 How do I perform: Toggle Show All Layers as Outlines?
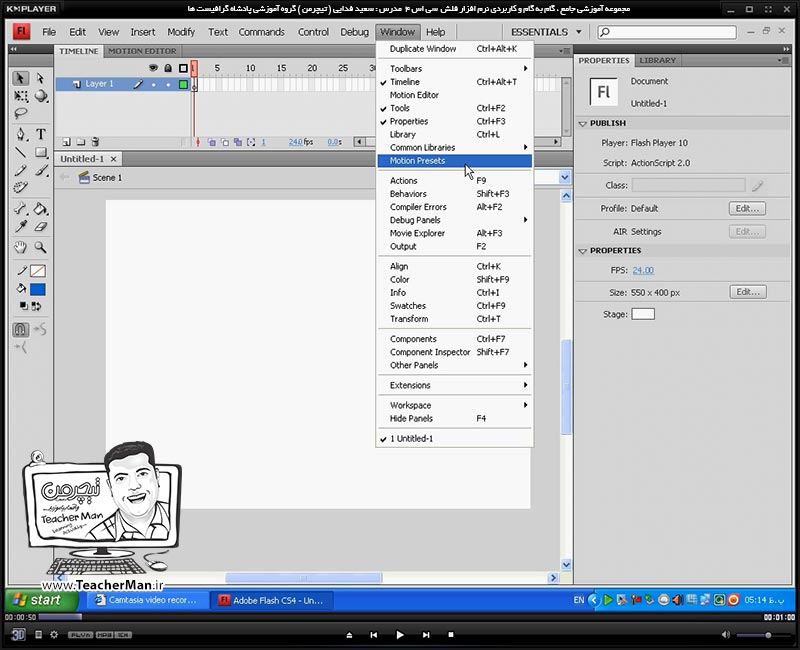coord(183,68)
